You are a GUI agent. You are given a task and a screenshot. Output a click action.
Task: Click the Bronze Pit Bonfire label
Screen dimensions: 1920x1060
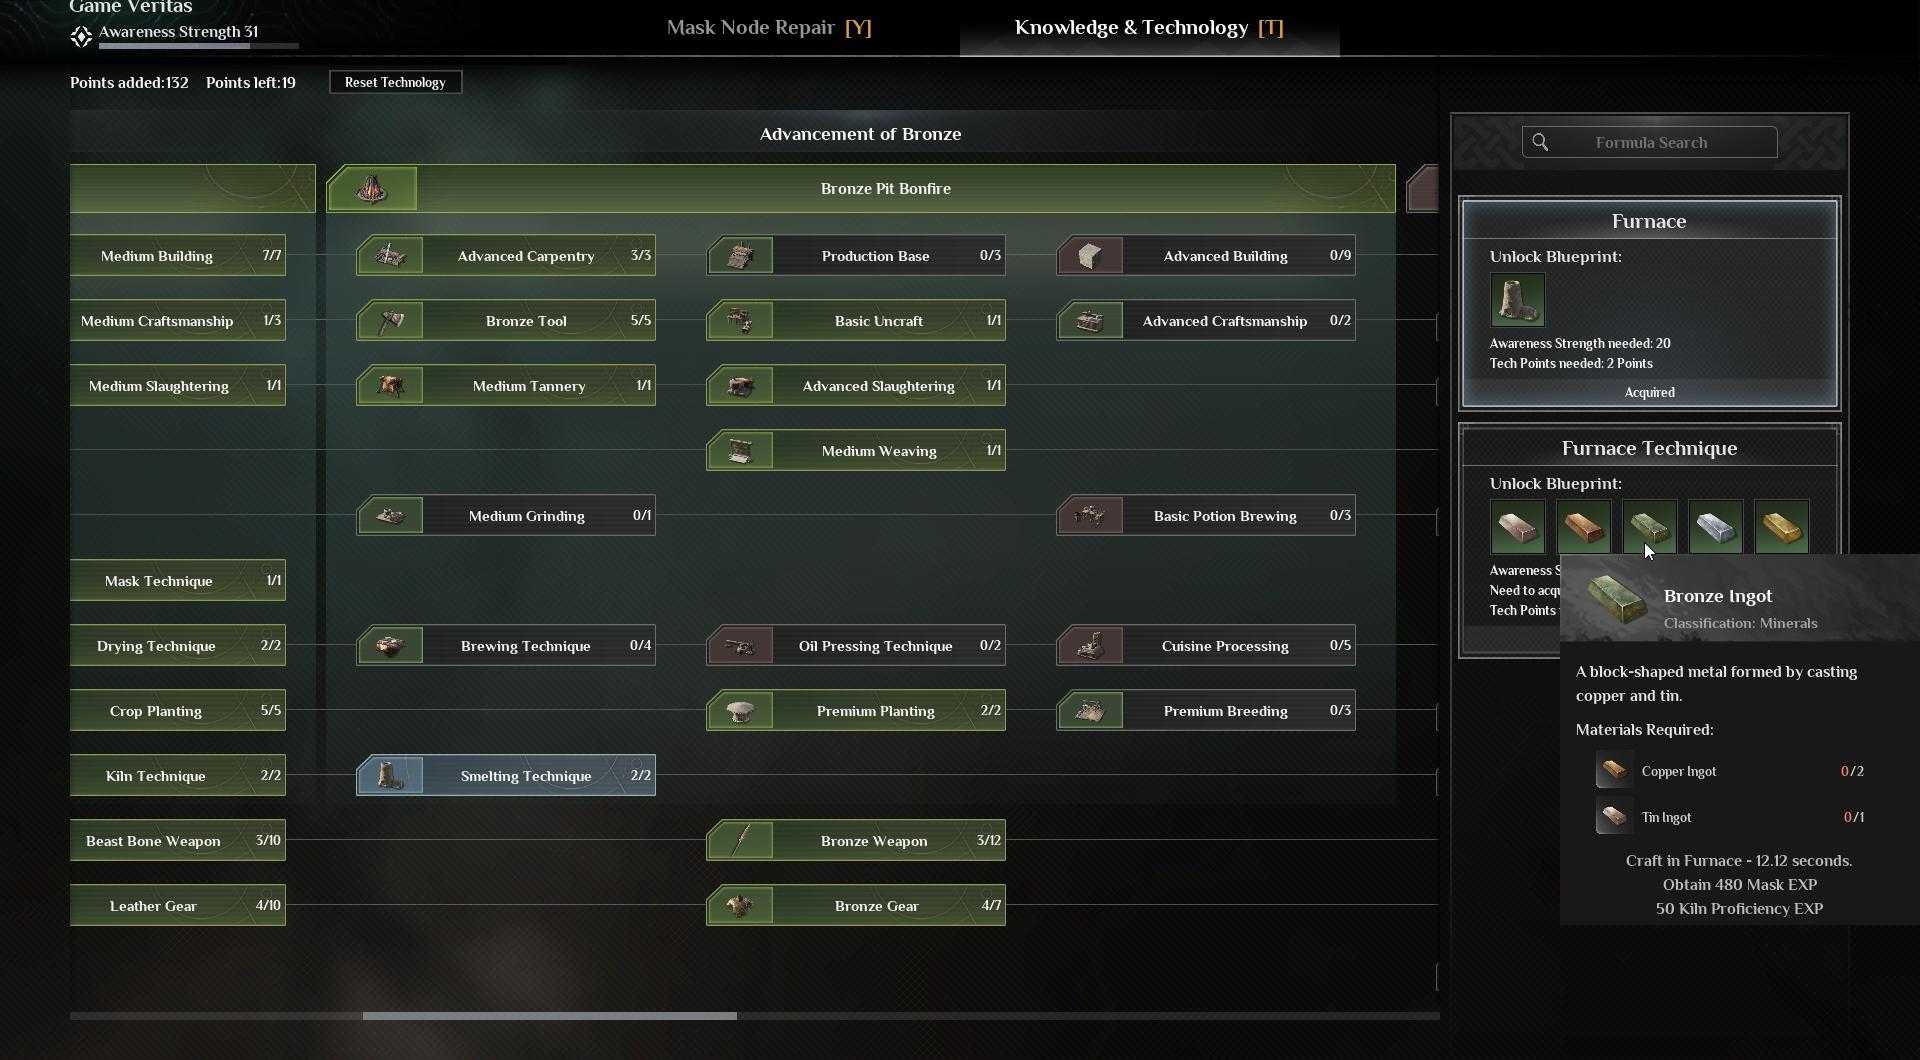point(885,188)
